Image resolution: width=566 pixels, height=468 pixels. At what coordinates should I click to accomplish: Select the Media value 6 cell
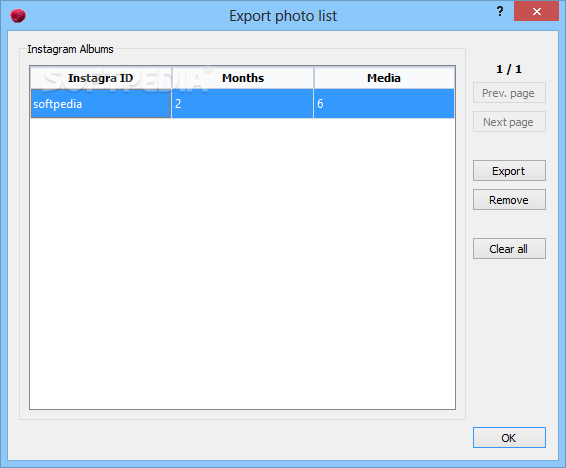[x=384, y=104]
